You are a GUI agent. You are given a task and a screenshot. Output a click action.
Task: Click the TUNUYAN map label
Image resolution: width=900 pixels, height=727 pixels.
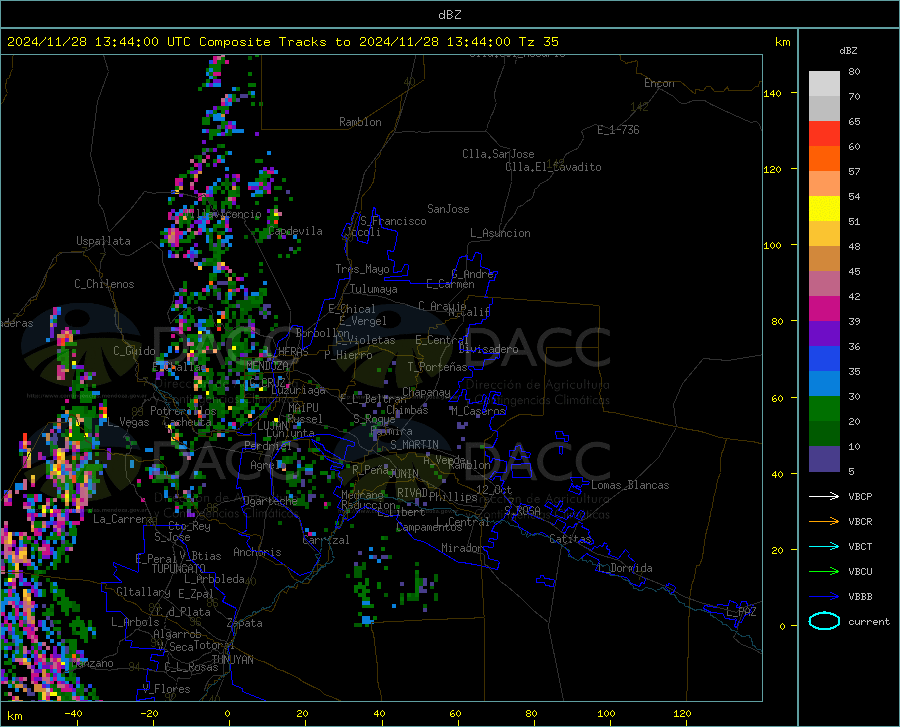coord(232,660)
